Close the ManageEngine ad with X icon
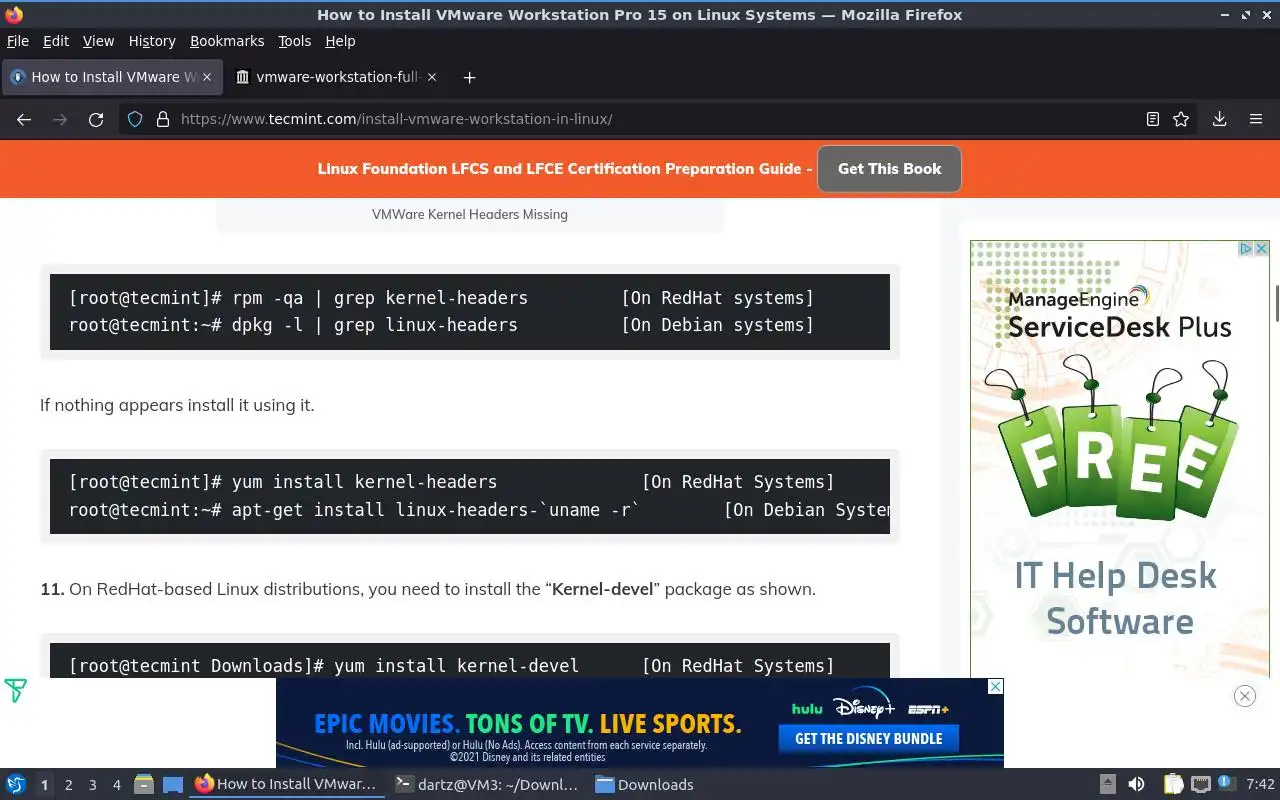Screen dimensions: 1280x800 tap(1262, 248)
